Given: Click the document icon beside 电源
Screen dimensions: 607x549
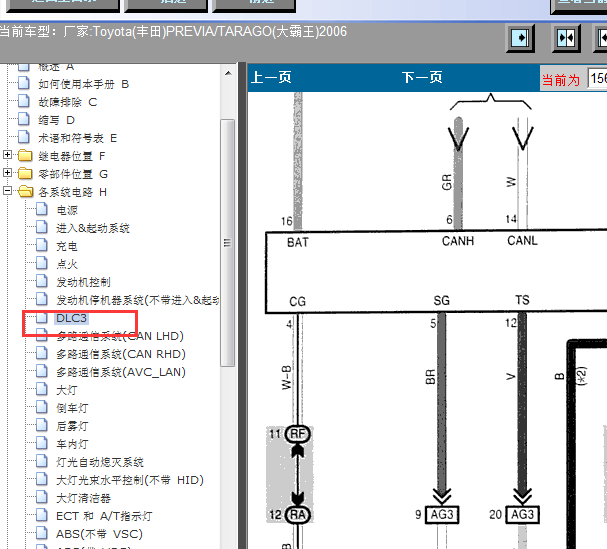Looking at the screenshot, I should (42, 209).
